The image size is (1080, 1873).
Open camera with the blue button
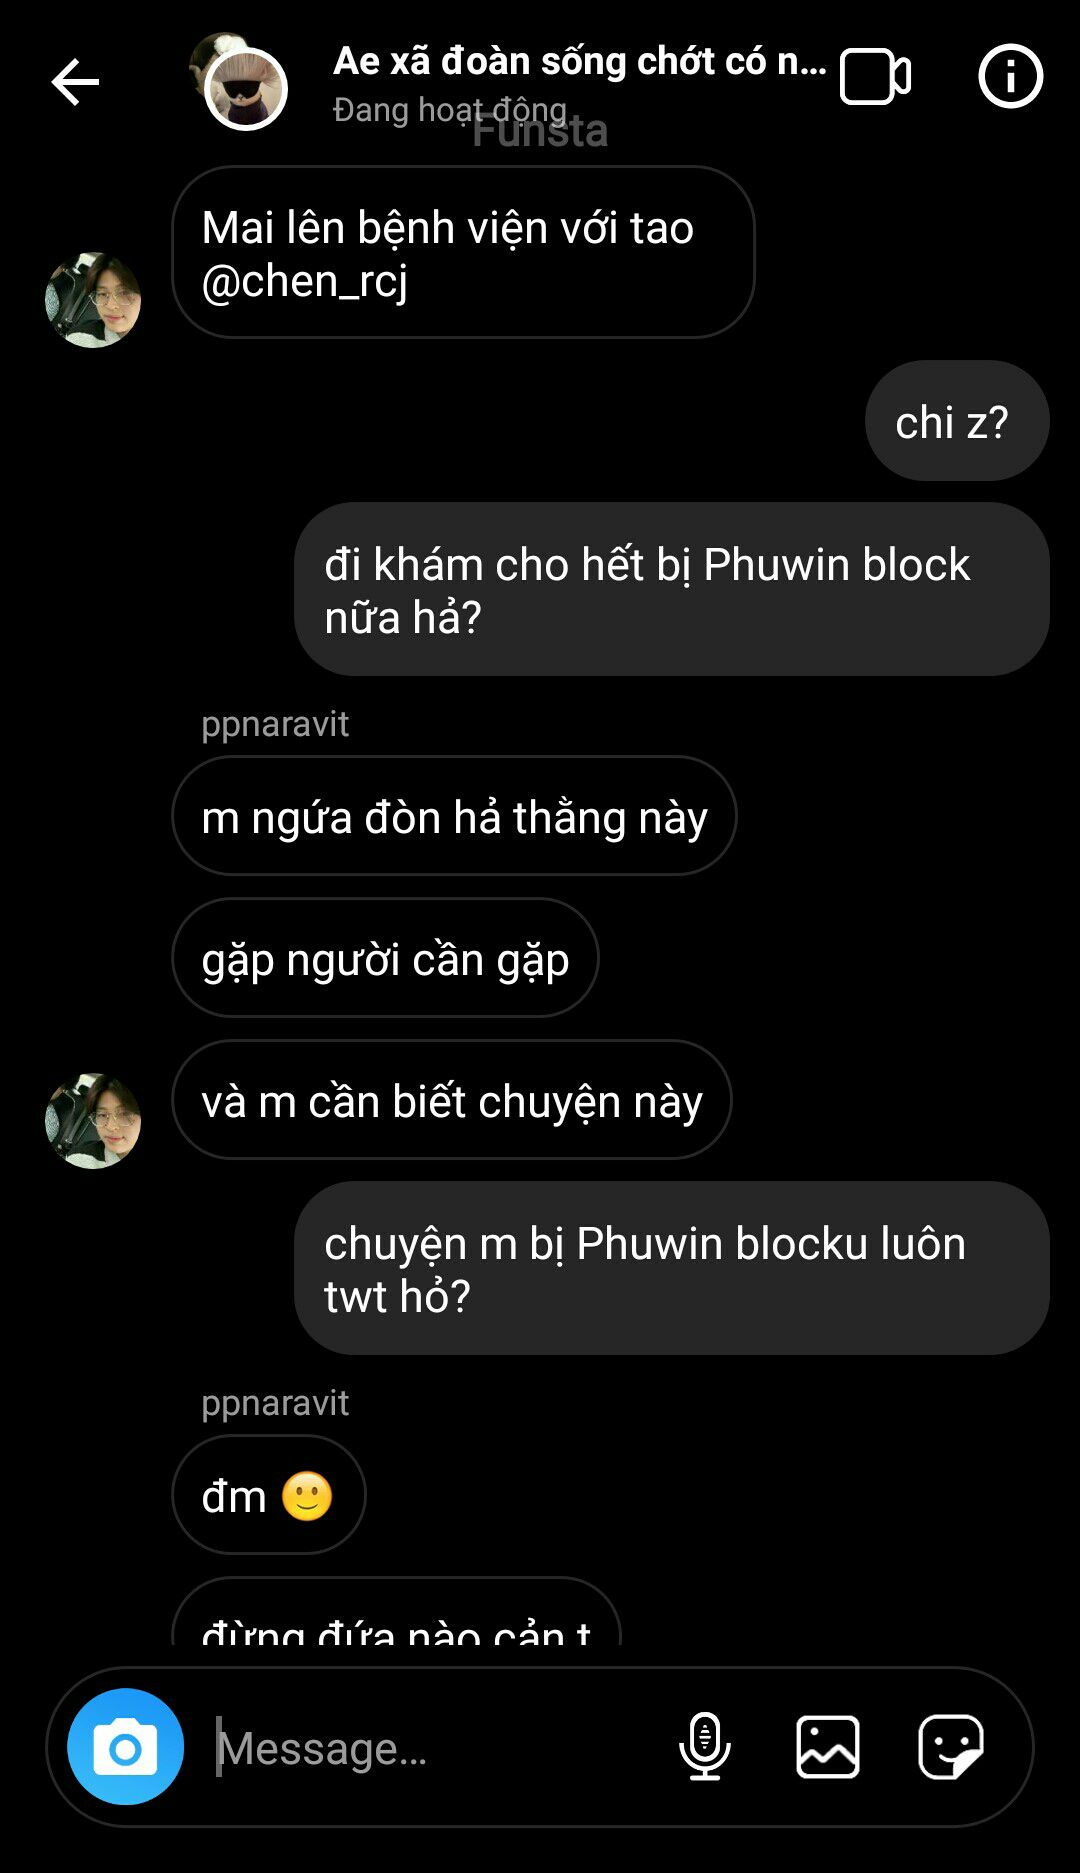click(x=125, y=1747)
